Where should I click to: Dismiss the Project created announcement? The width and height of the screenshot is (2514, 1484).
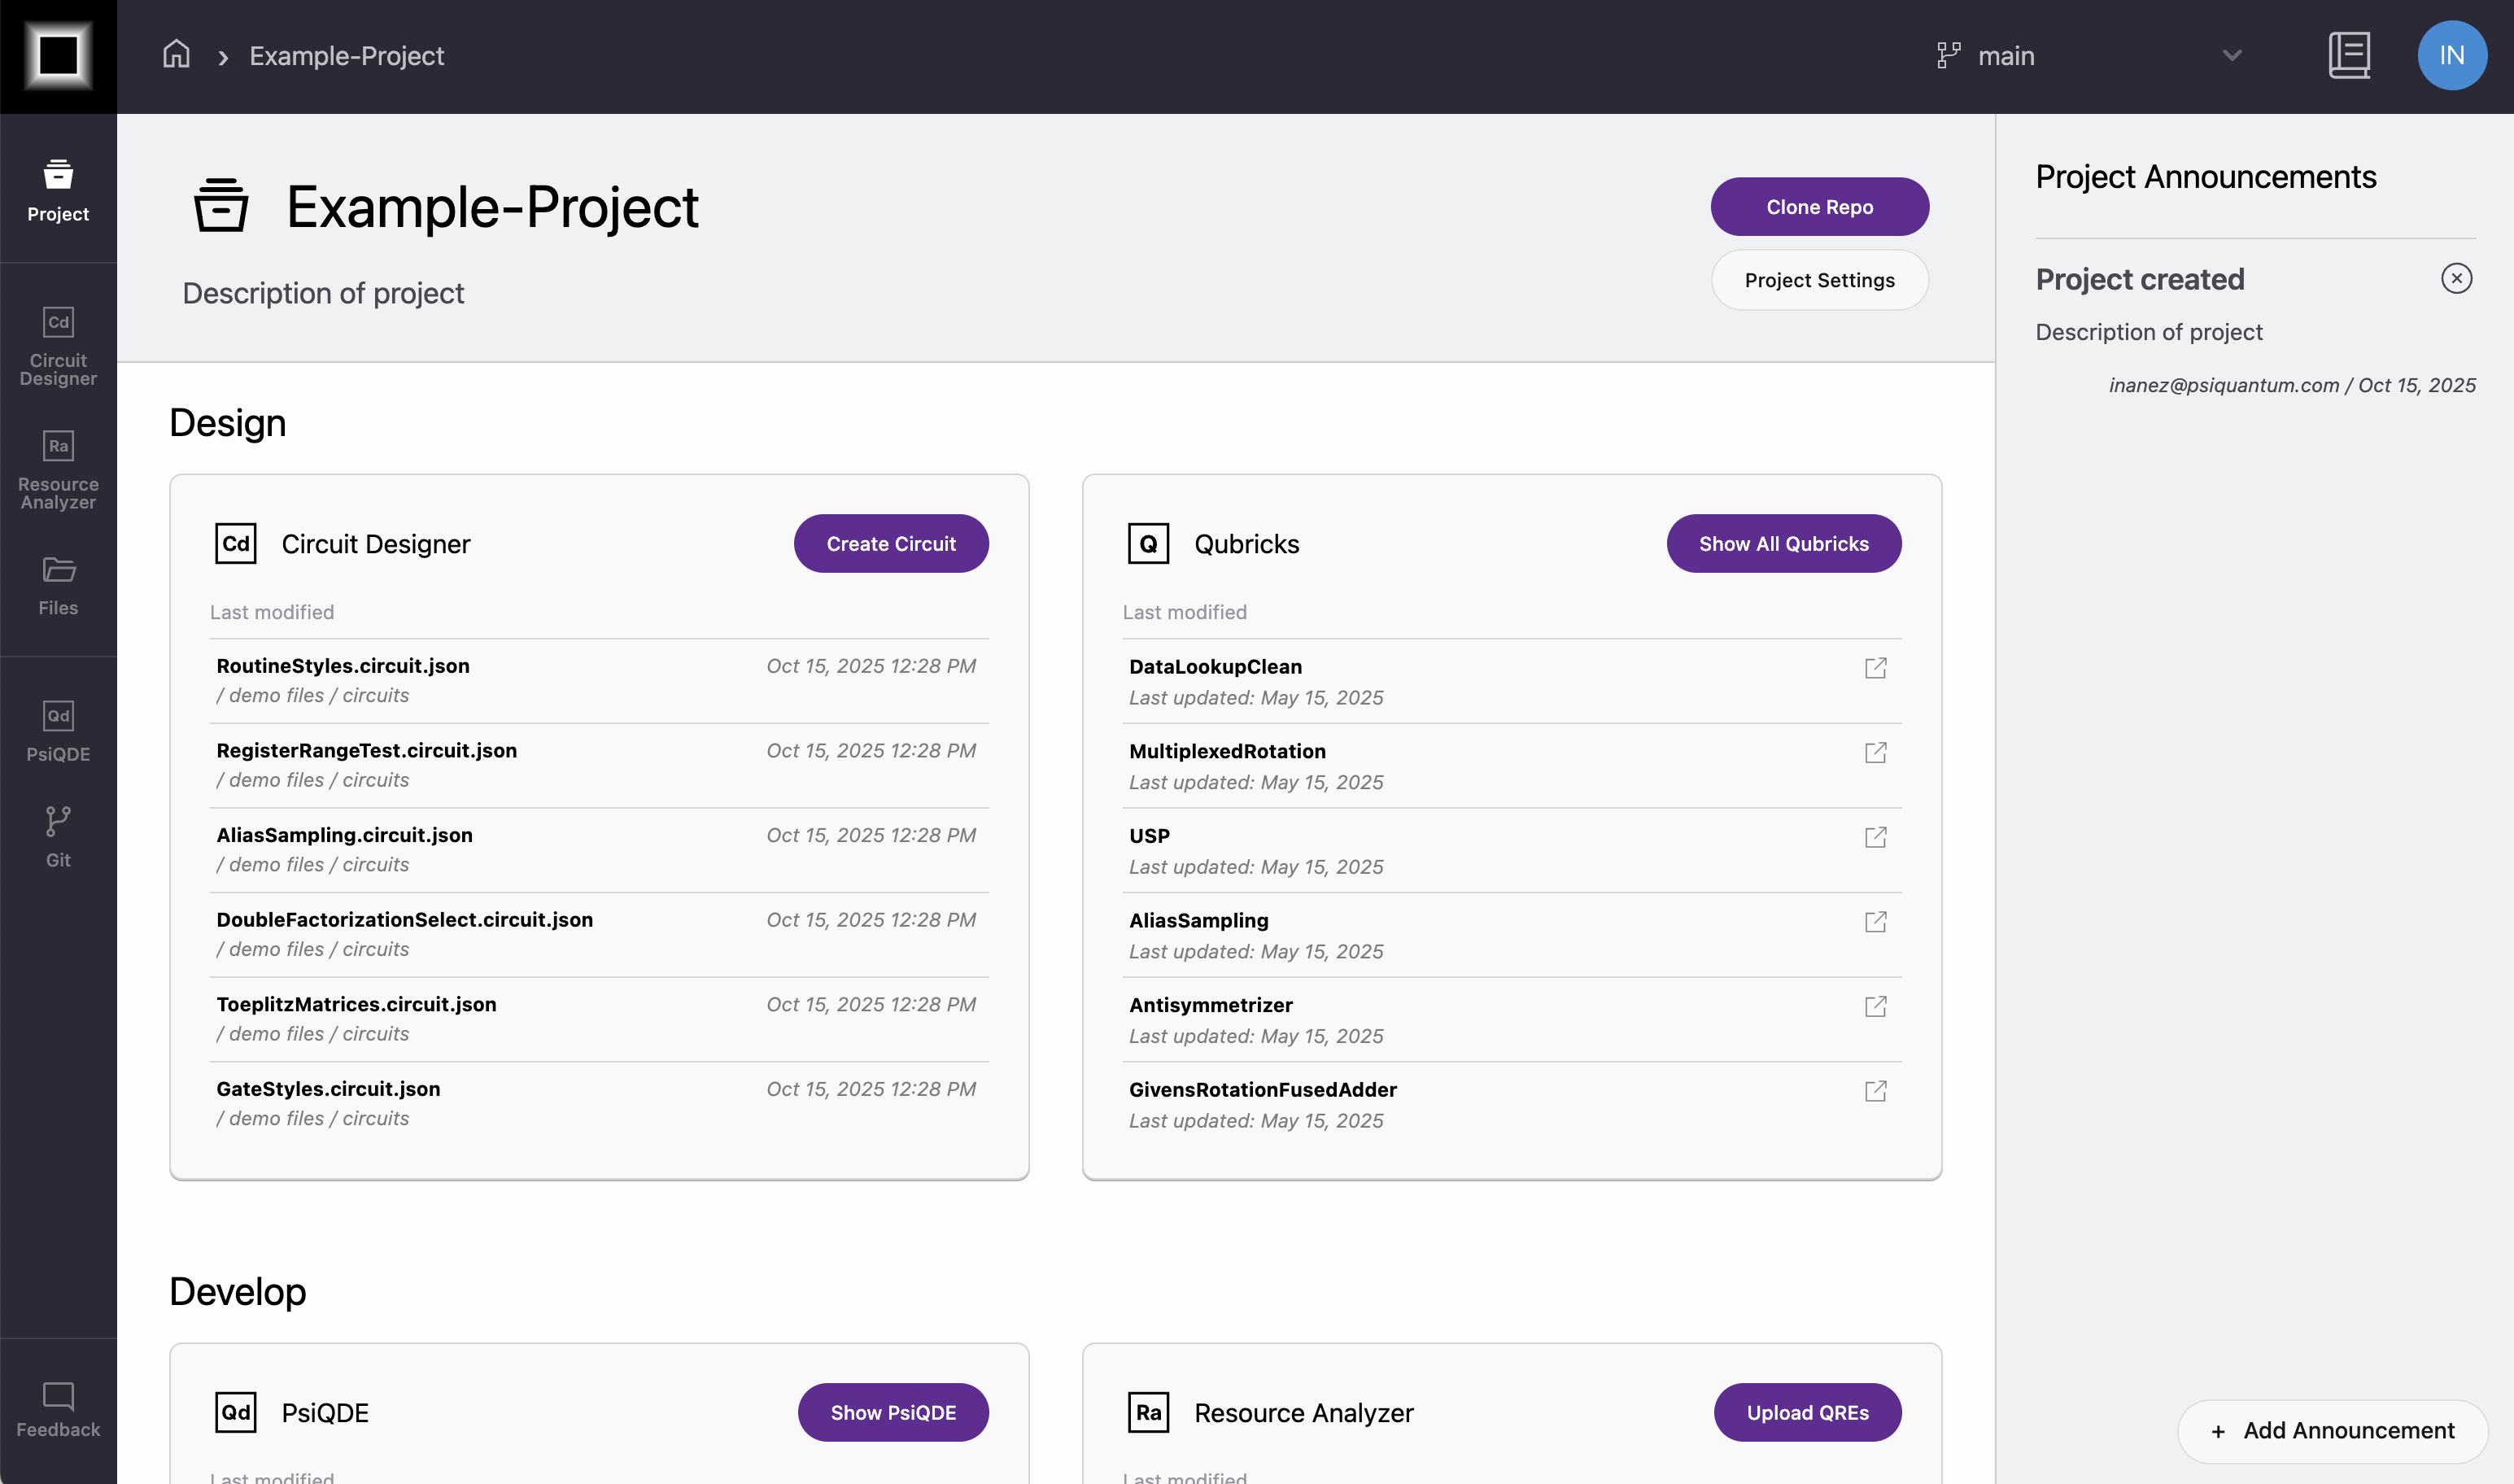point(2456,278)
